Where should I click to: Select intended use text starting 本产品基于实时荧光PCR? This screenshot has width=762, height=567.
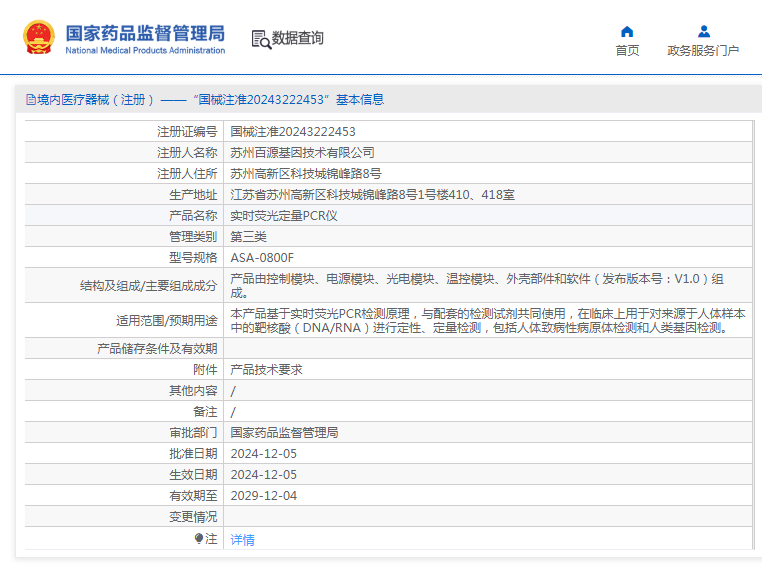487,321
